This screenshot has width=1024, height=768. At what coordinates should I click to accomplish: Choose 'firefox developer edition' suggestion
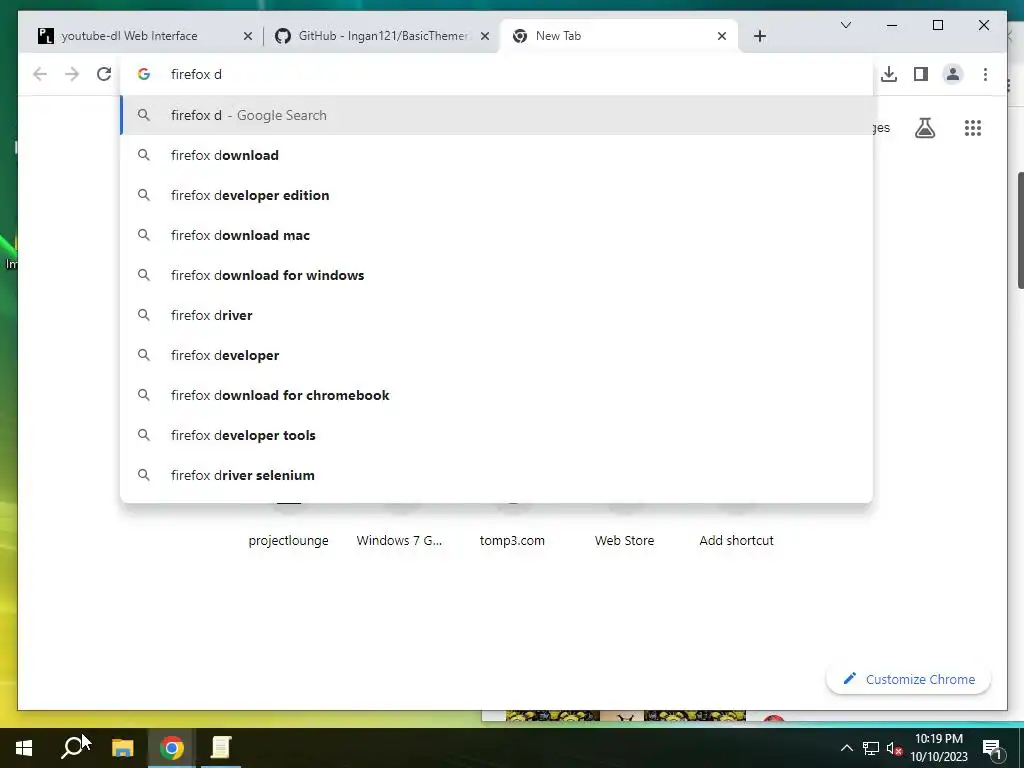pyautogui.click(x=496, y=195)
